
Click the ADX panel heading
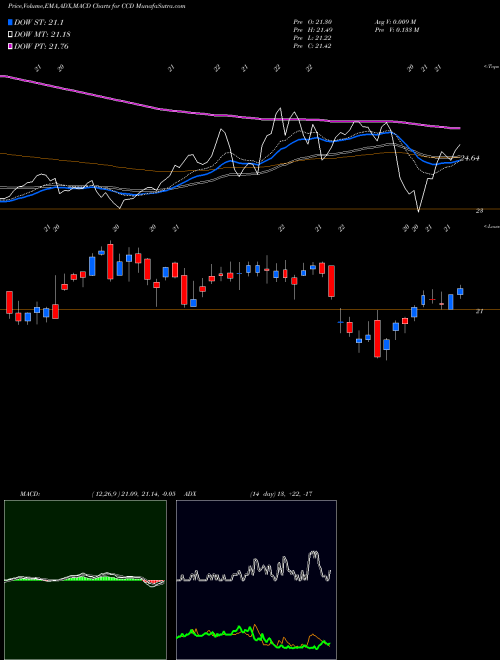coord(190,494)
